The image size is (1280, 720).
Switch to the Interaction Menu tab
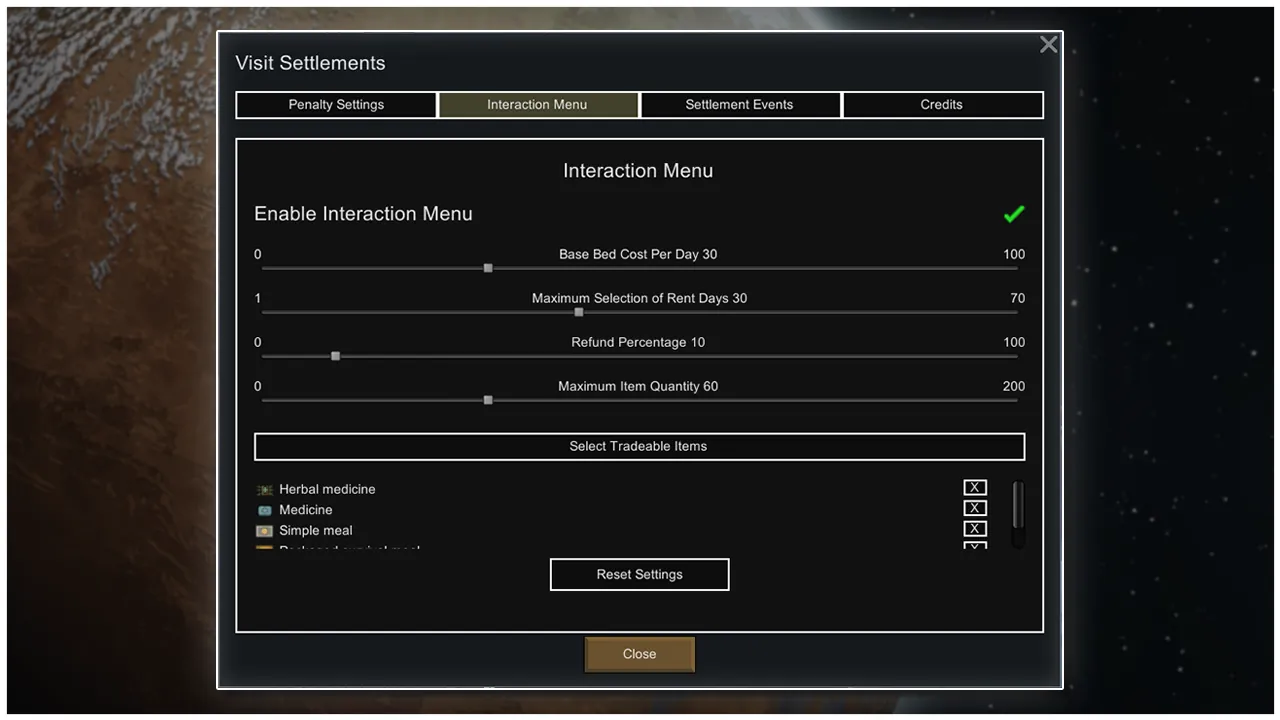click(538, 105)
